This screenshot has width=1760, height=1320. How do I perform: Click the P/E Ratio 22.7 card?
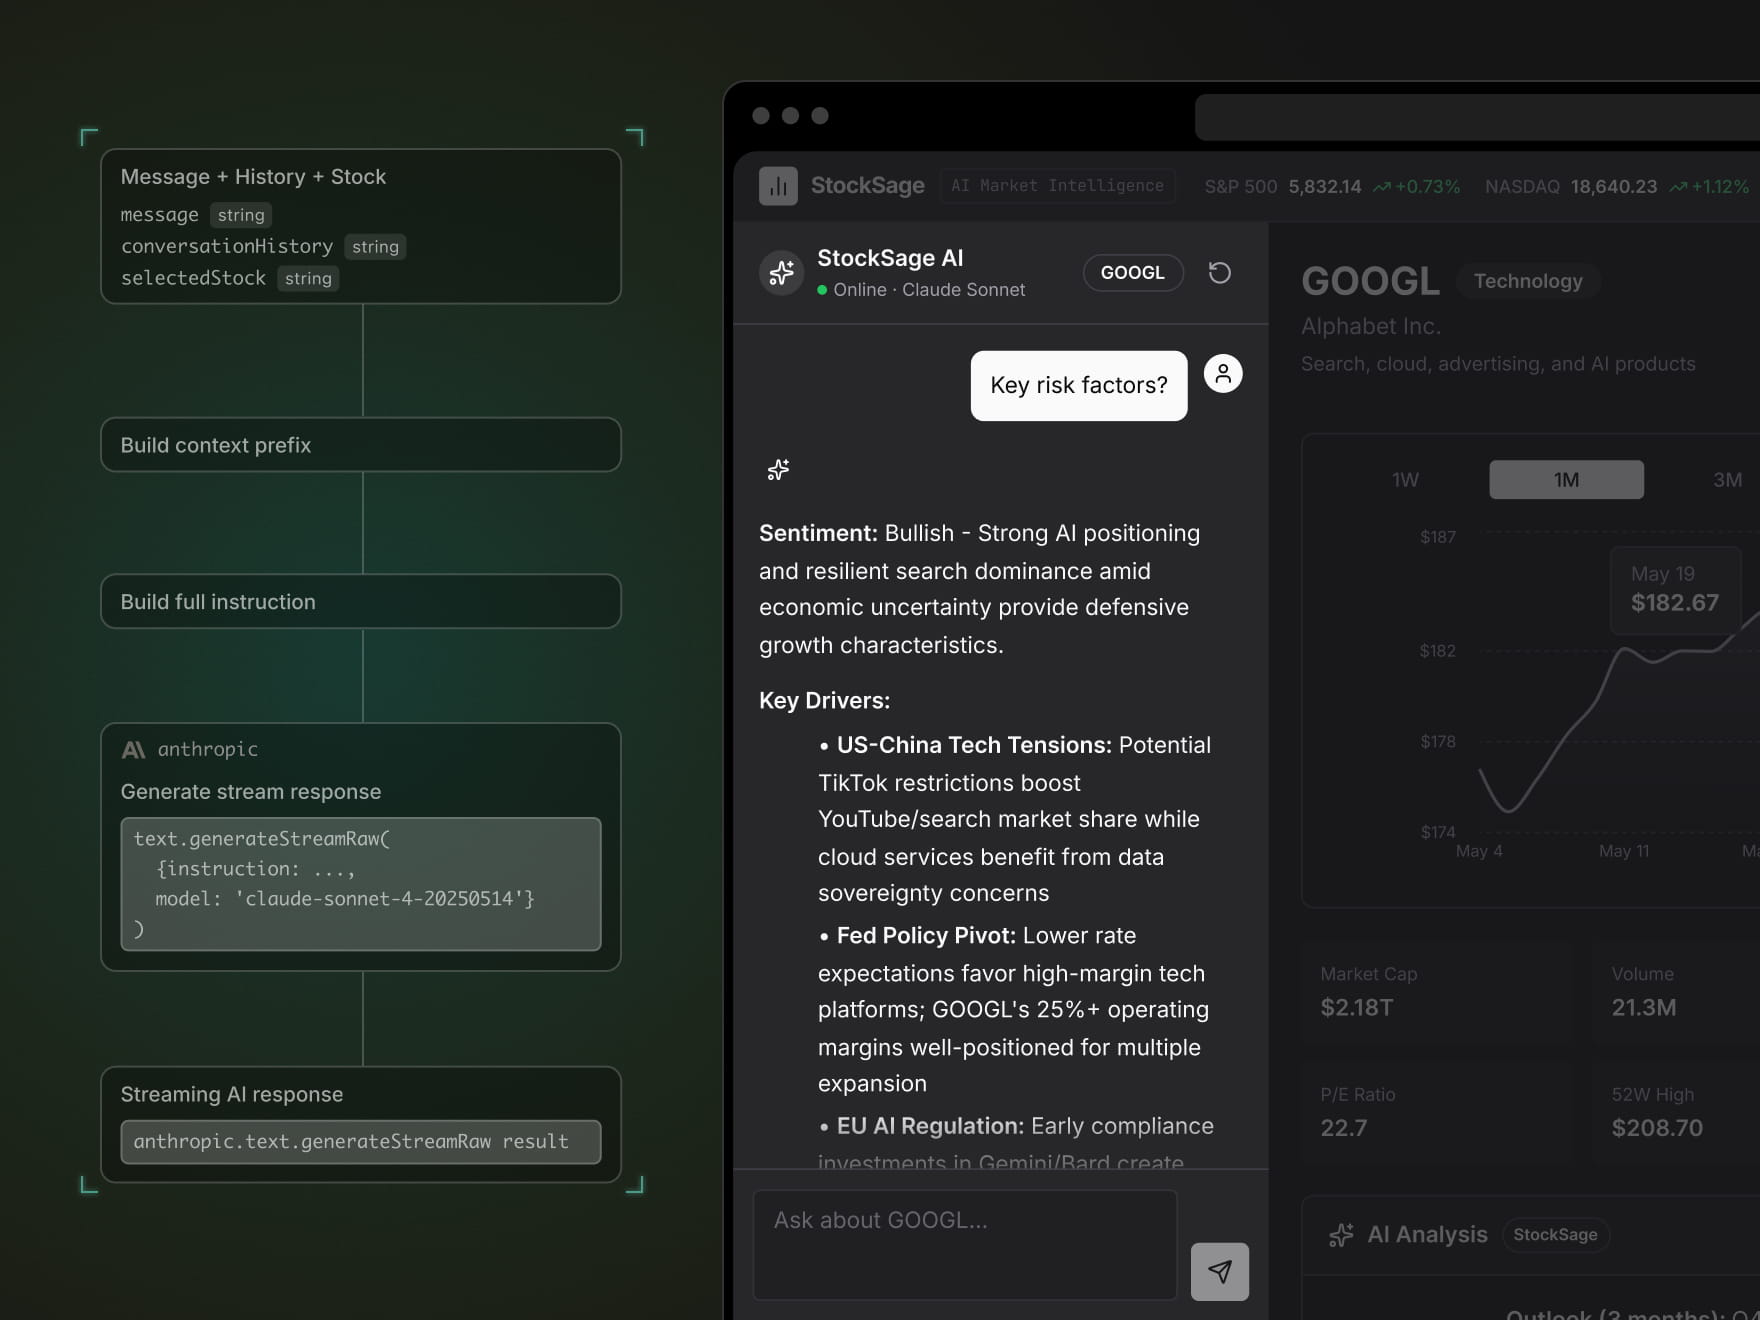click(1436, 1112)
